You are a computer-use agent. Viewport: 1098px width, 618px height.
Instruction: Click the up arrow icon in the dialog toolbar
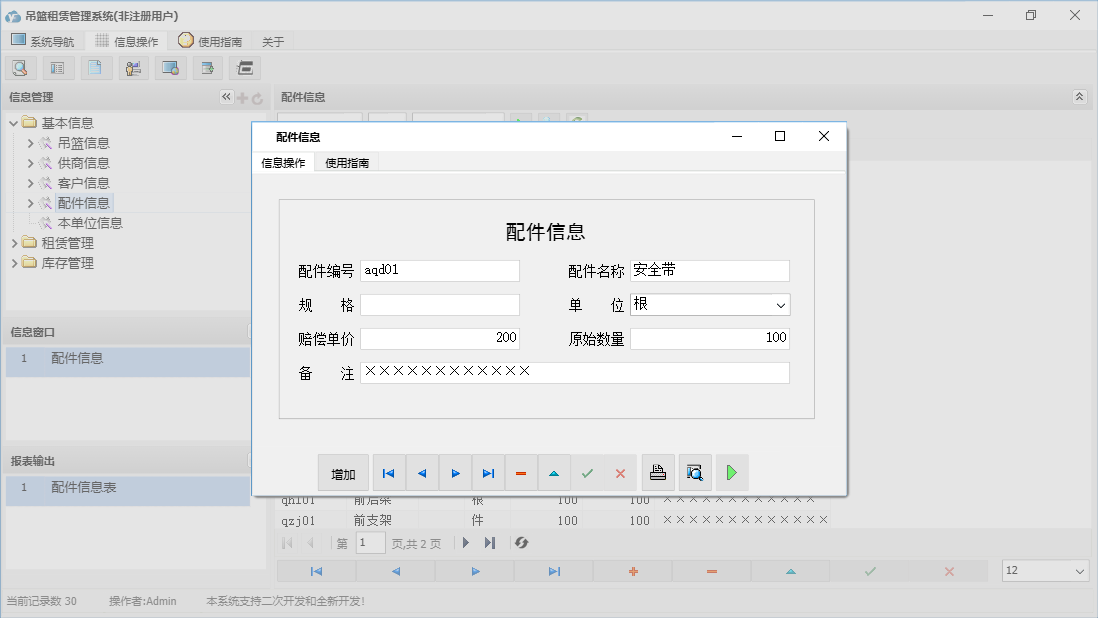[554, 472]
